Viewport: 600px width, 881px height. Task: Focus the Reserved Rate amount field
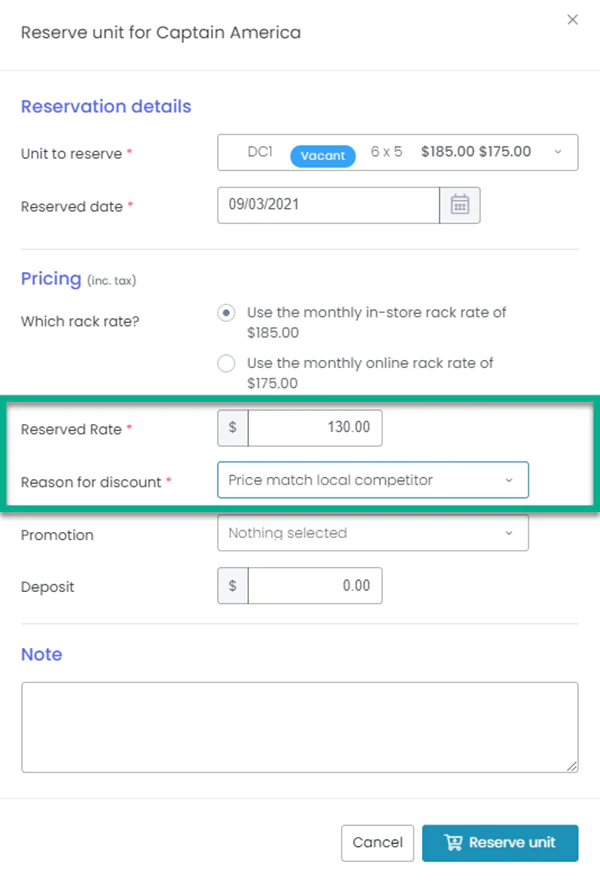click(314, 428)
